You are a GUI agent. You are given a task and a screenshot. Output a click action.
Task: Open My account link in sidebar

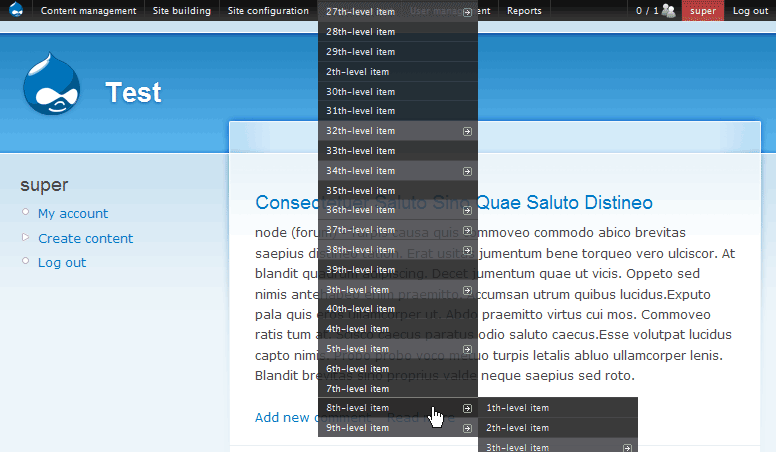click(73, 213)
